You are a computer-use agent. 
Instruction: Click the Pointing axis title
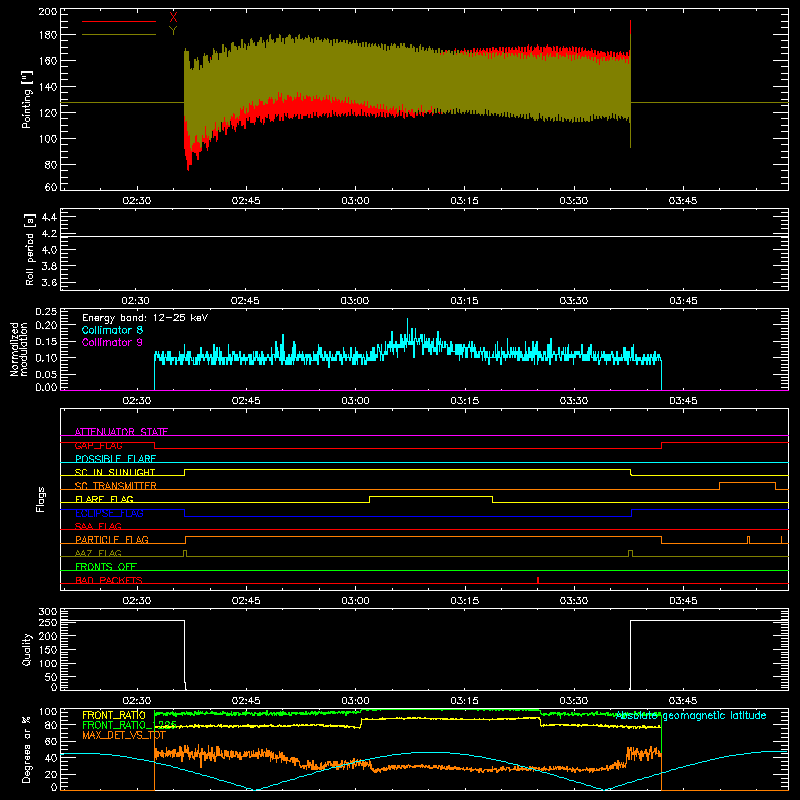pyautogui.click(x=27, y=99)
